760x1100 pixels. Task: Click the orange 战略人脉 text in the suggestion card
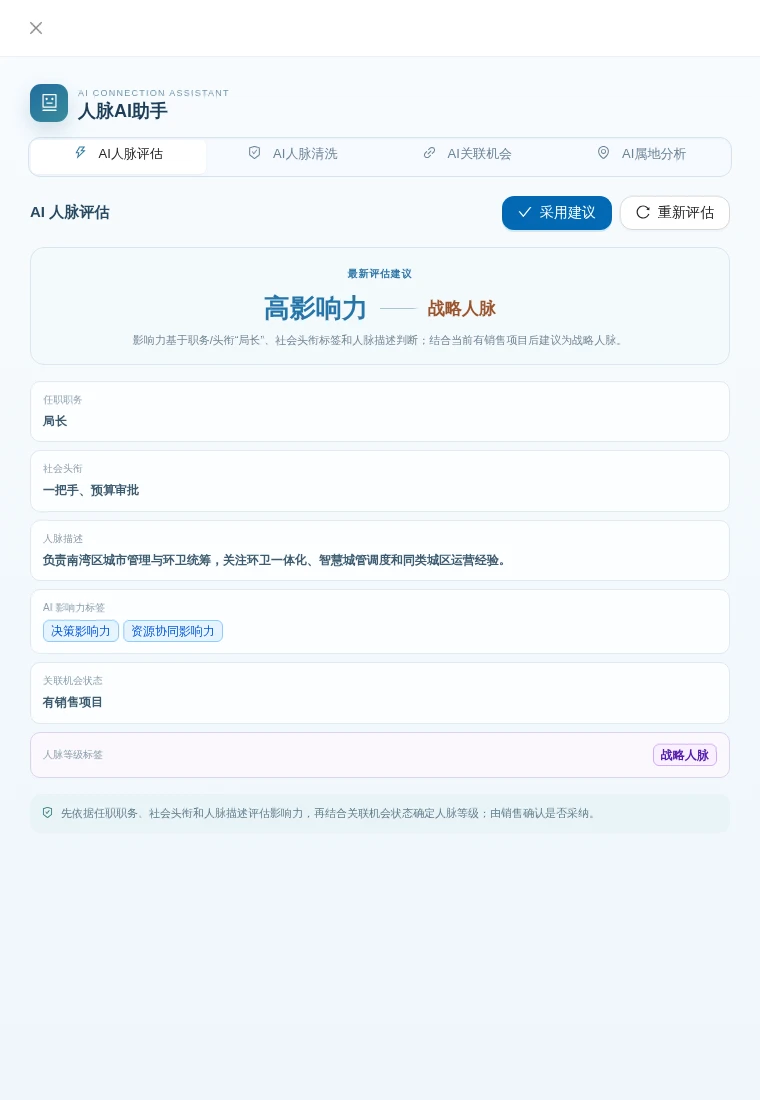click(462, 308)
